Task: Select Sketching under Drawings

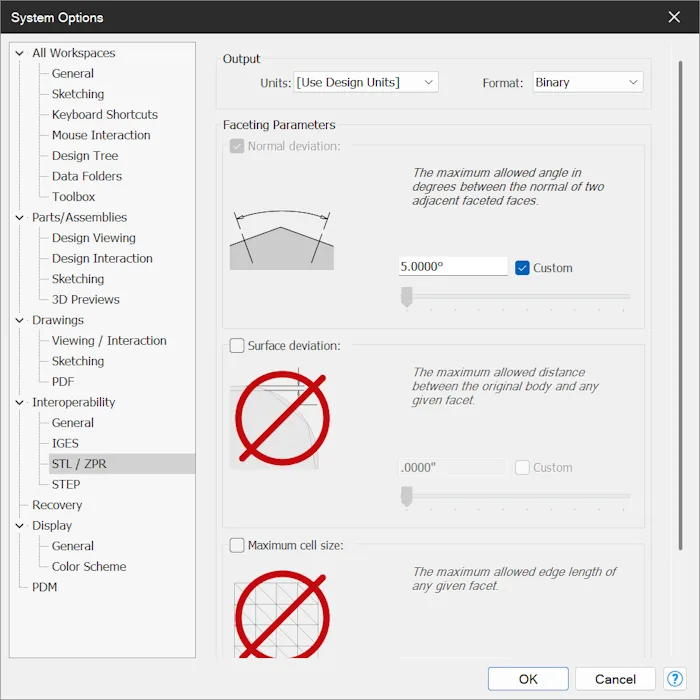Action: 78,361
